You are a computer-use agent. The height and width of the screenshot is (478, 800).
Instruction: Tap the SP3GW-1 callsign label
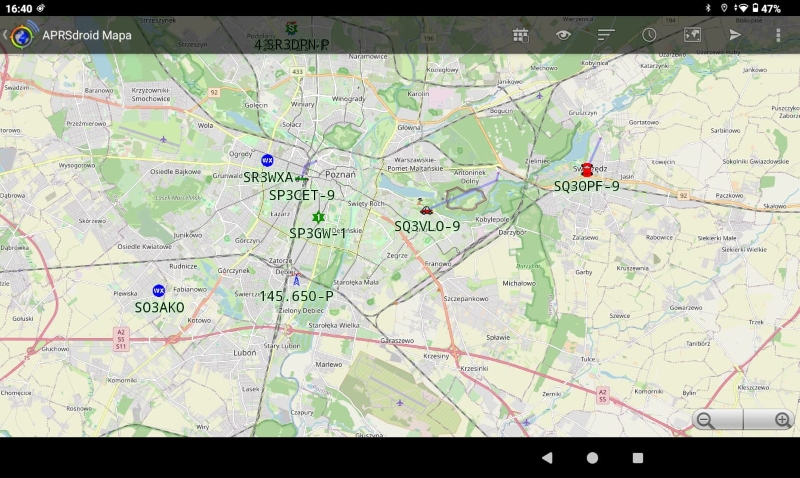click(317, 233)
